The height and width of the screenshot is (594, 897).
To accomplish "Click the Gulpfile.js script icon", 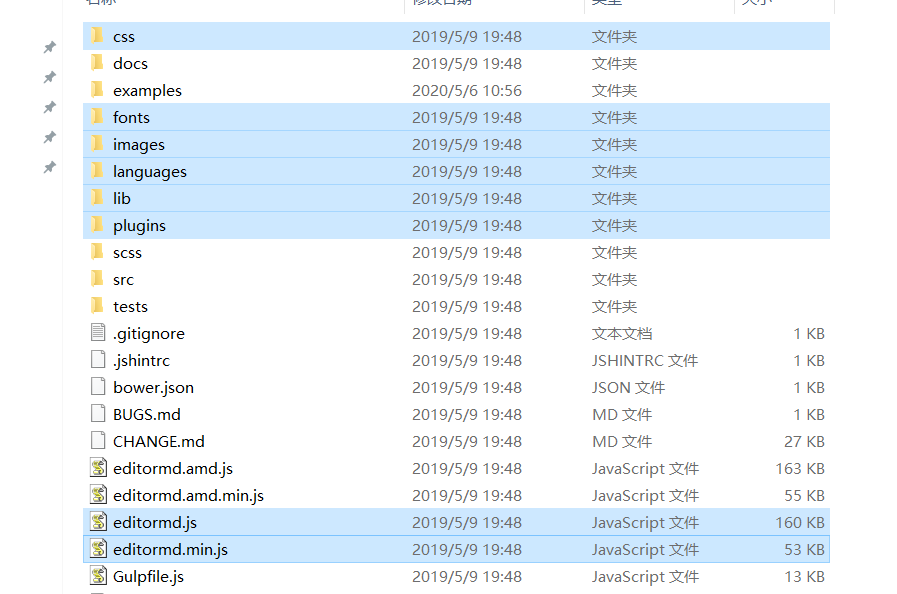I will 98,575.
